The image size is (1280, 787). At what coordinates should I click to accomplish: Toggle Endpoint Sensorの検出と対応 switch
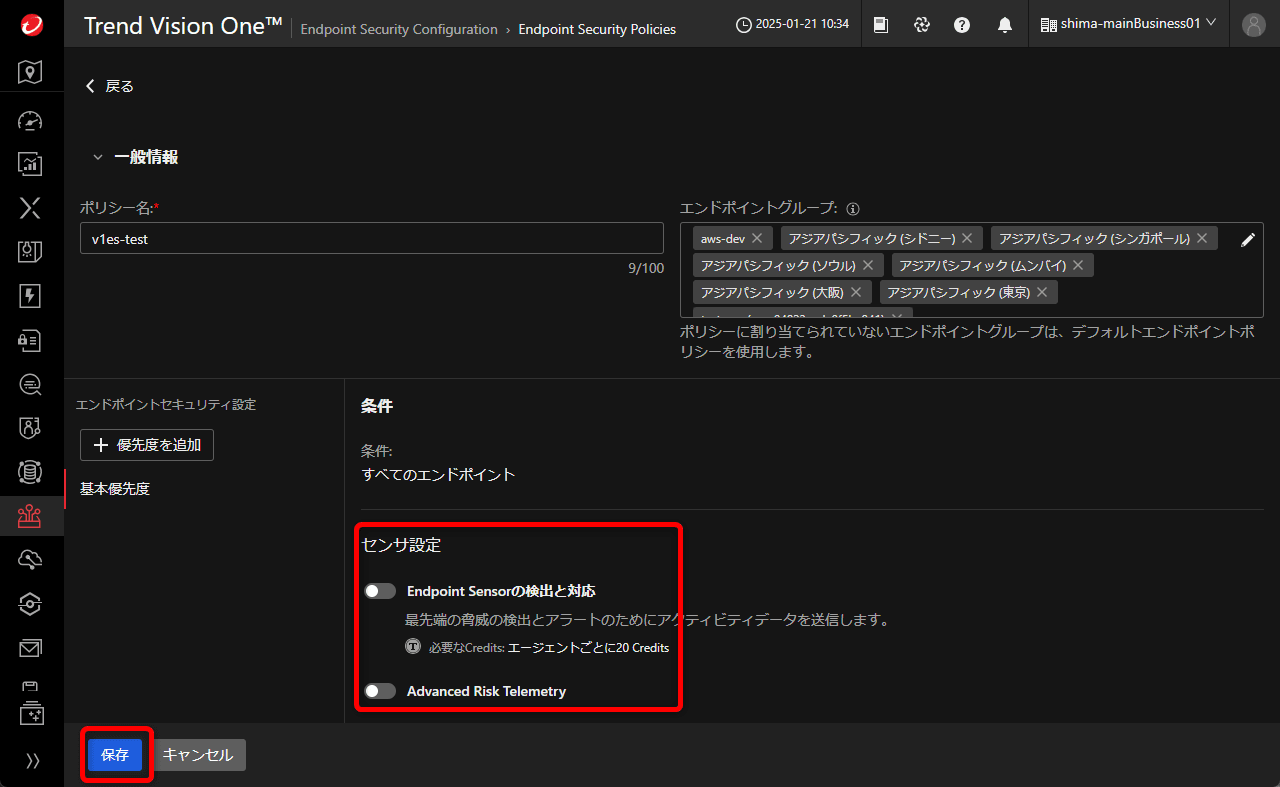tap(380, 591)
